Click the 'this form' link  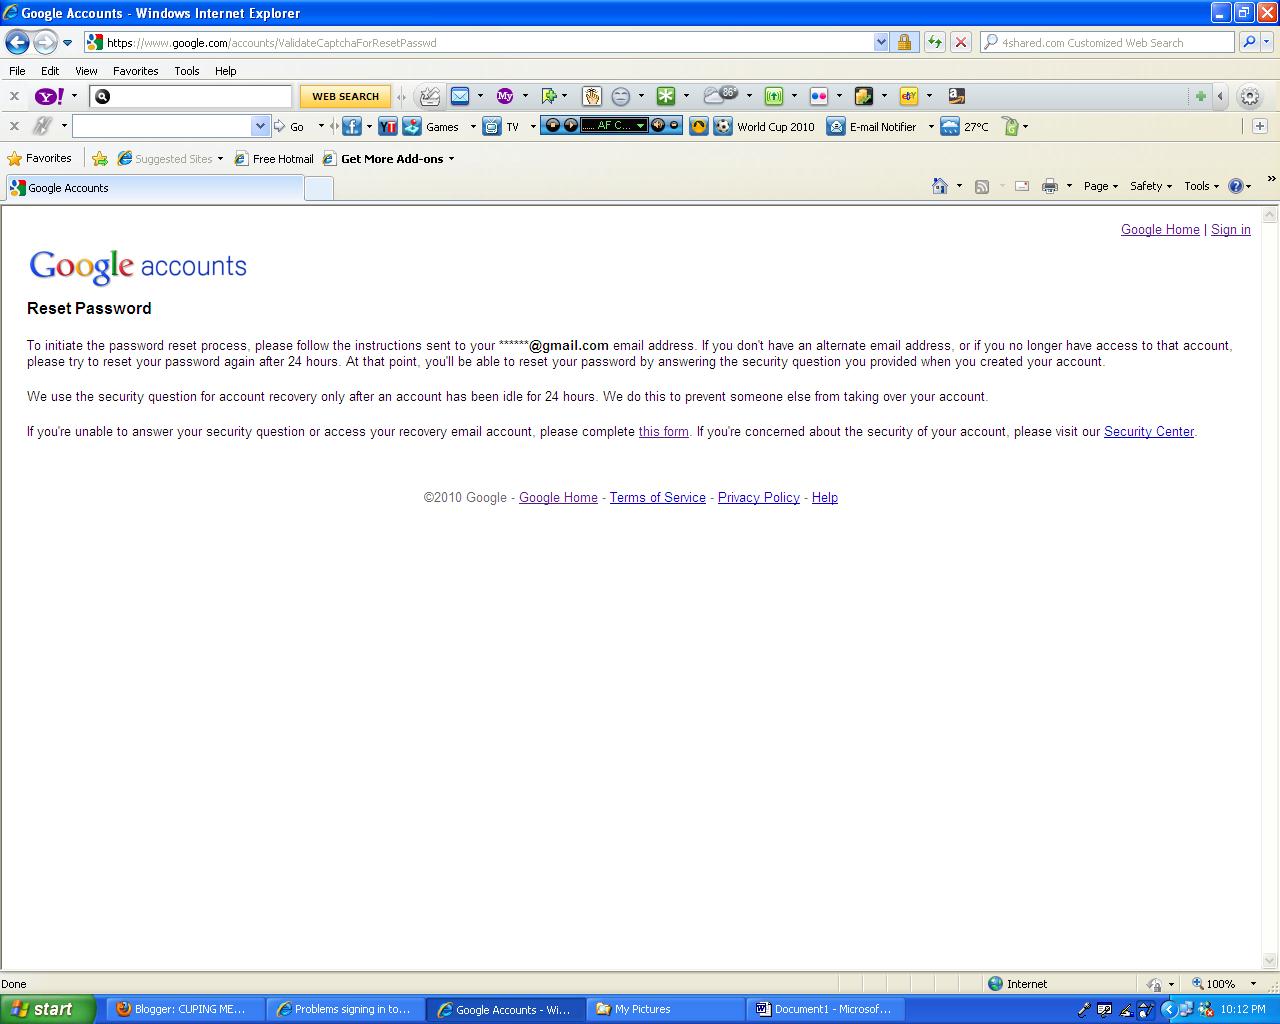pyautogui.click(x=663, y=431)
